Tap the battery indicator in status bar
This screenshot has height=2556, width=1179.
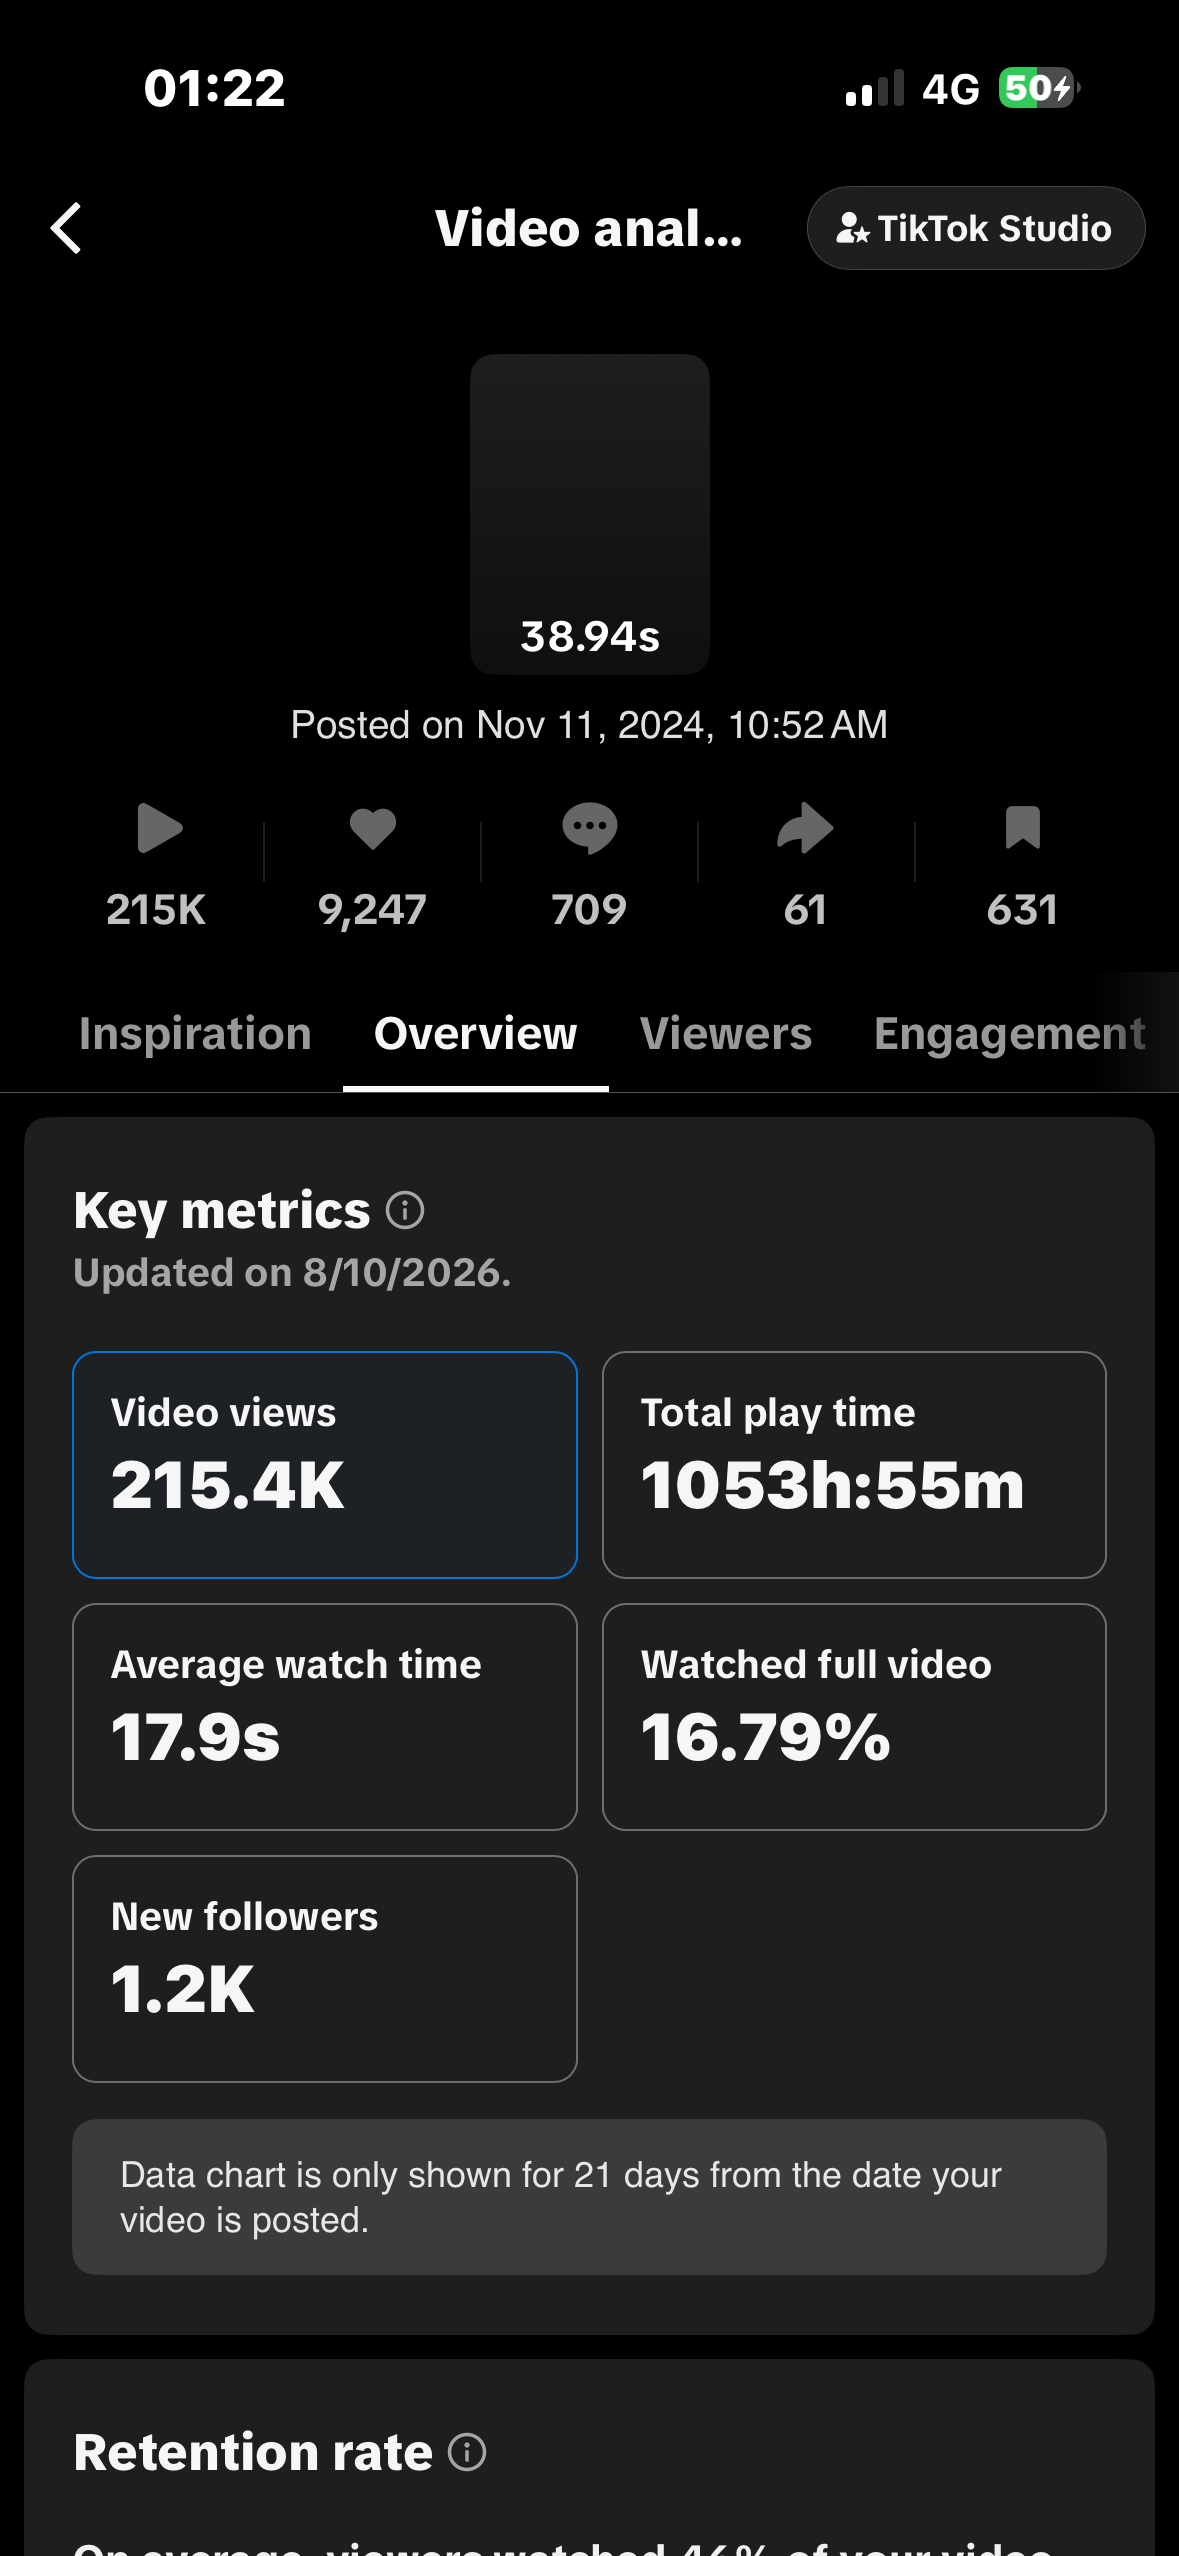pos(1039,88)
